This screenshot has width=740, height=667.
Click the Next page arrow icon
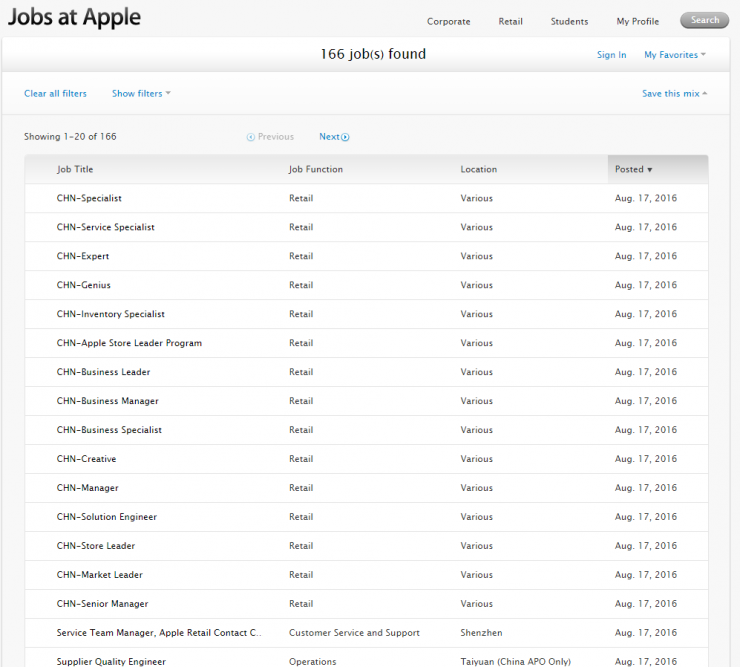[345, 137]
